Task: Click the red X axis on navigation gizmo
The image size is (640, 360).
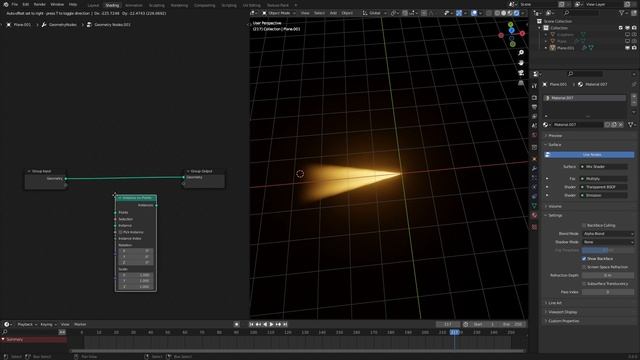Action: (522, 33)
